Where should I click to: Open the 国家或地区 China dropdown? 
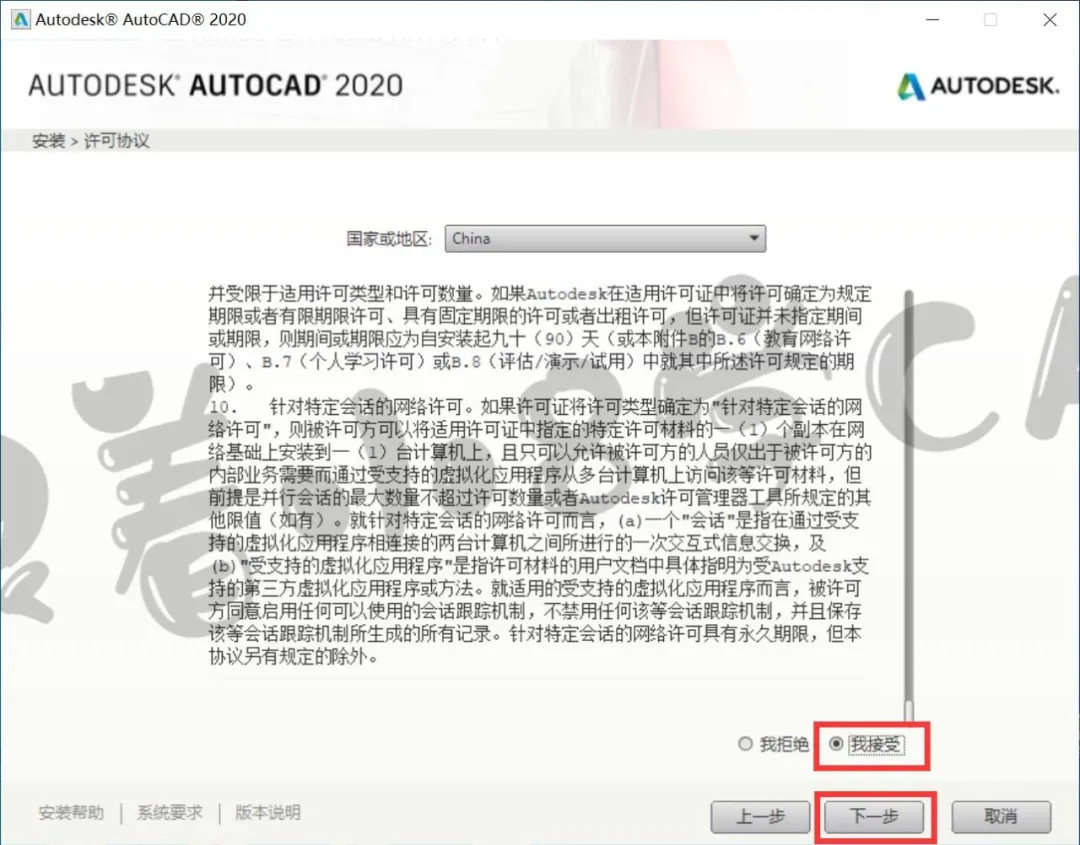pyautogui.click(x=605, y=238)
